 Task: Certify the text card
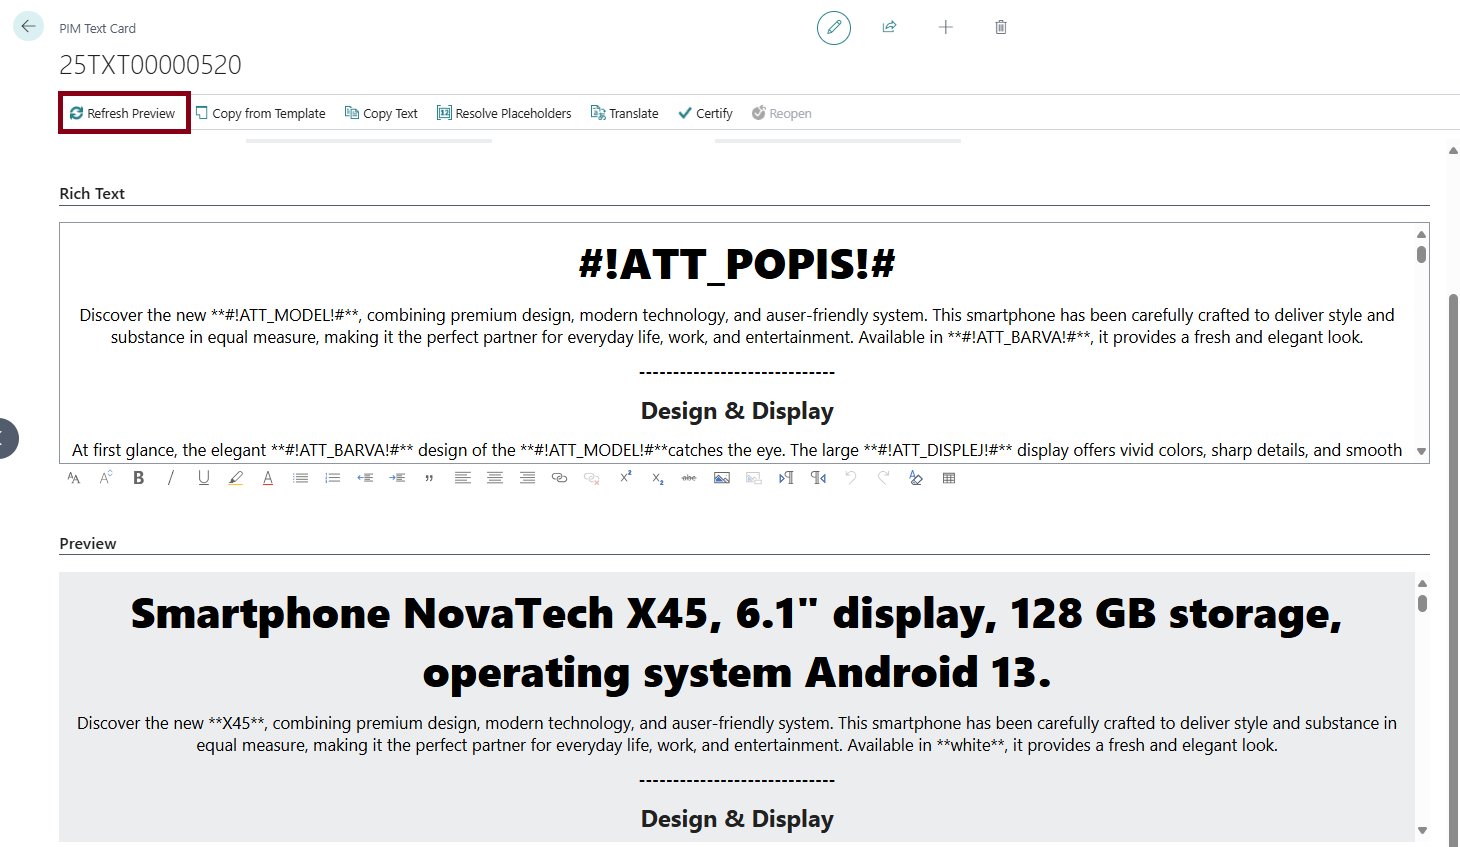coord(704,112)
